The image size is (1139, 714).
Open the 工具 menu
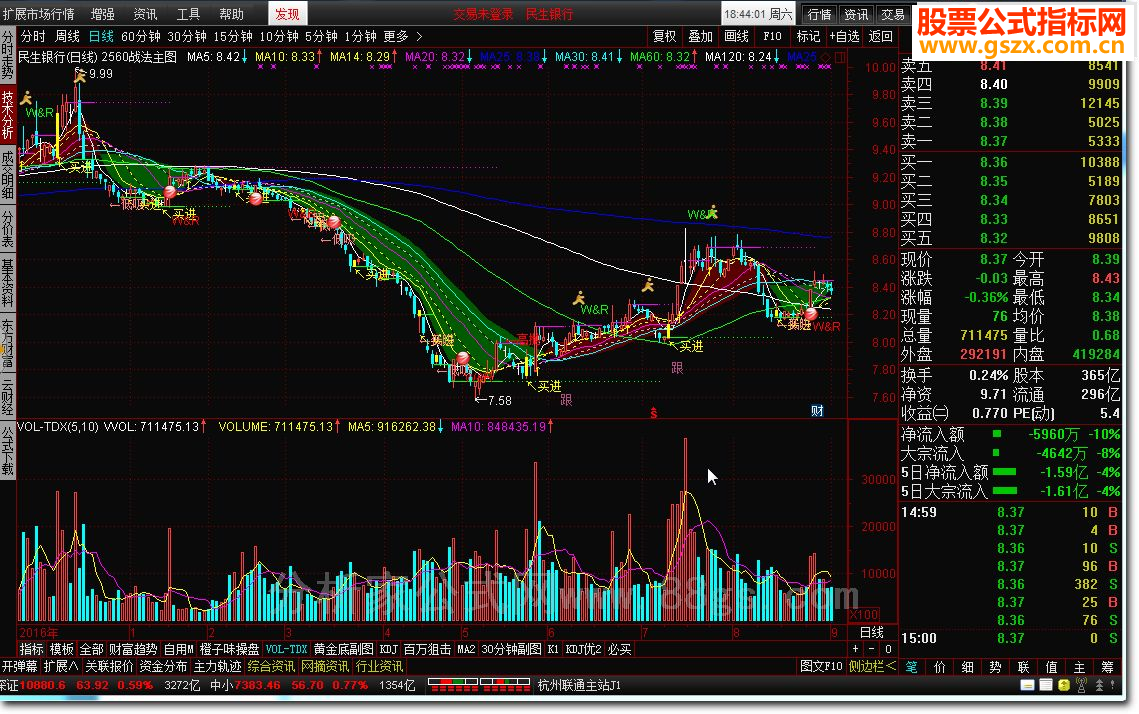pyautogui.click(x=188, y=14)
